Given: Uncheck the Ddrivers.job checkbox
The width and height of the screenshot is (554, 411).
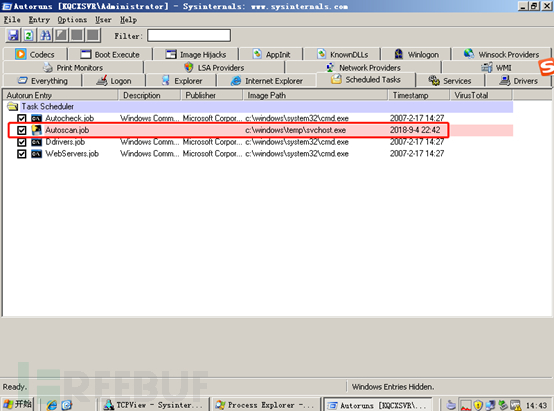Looking at the screenshot, I should click(x=22, y=142).
